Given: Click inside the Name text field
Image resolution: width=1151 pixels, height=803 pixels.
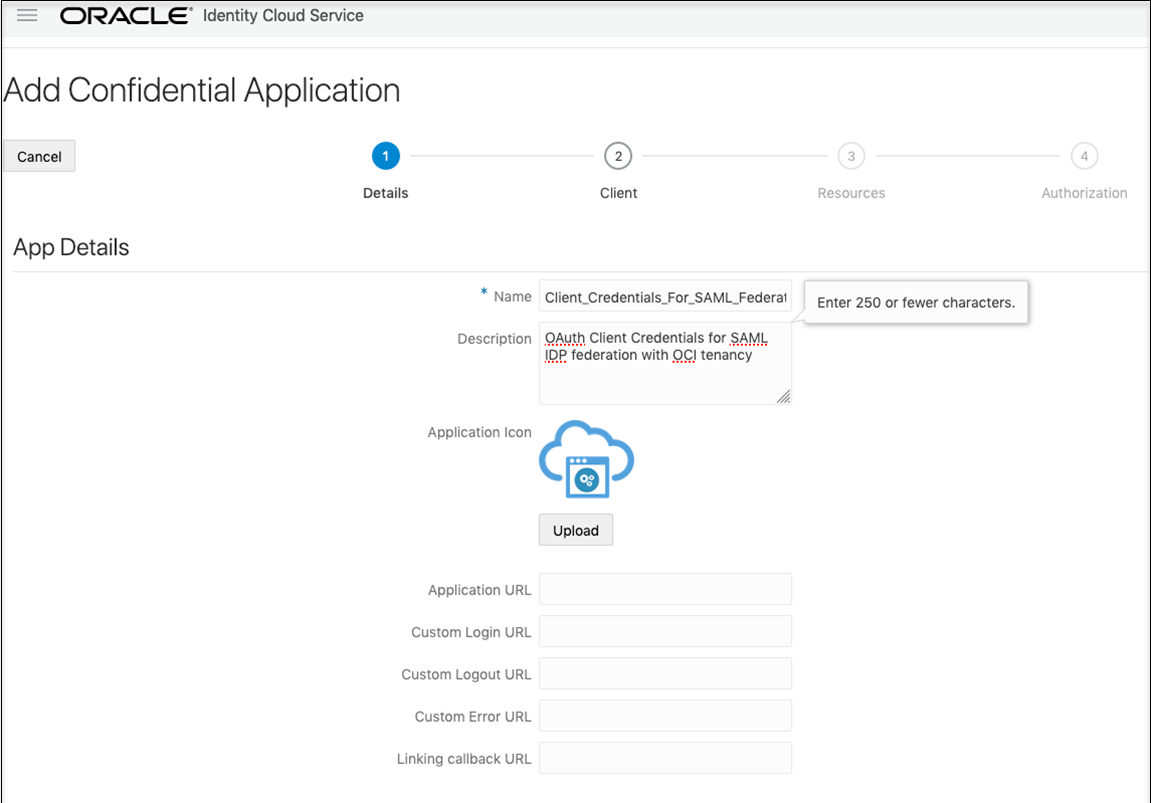Looking at the screenshot, I should click(x=664, y=296).
